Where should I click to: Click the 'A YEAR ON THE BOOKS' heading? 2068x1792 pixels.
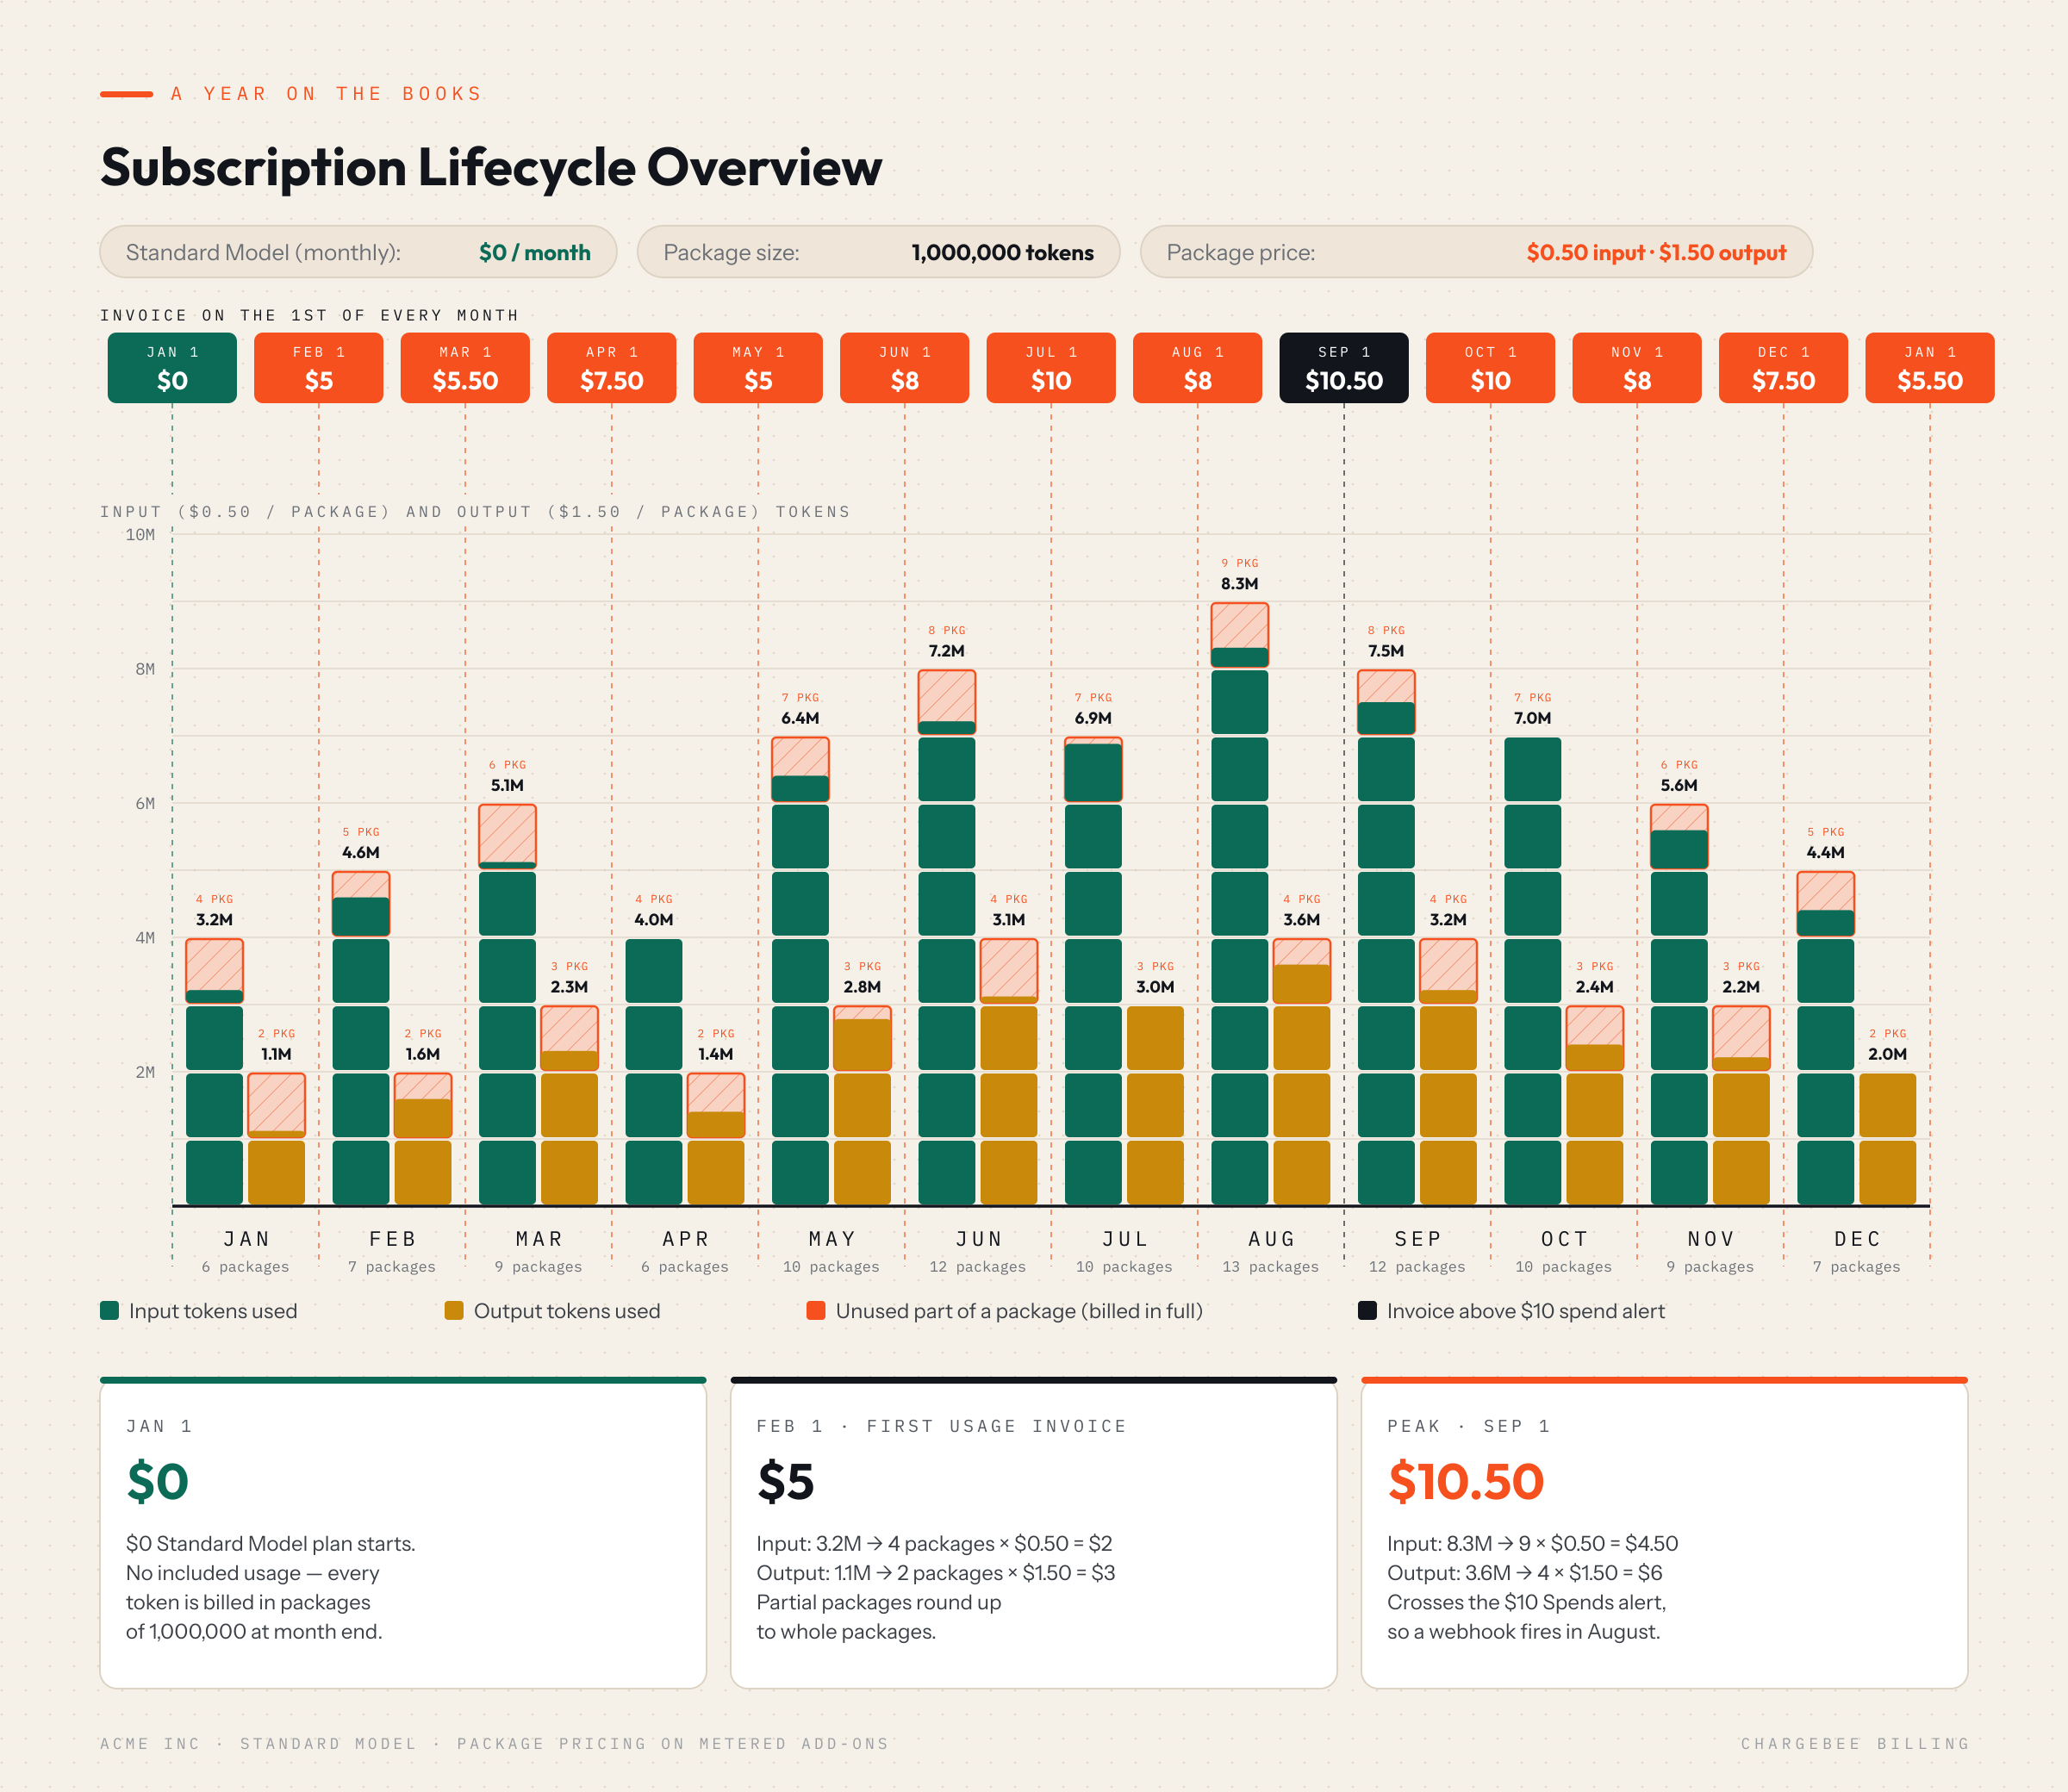click(x=327, y=94)
